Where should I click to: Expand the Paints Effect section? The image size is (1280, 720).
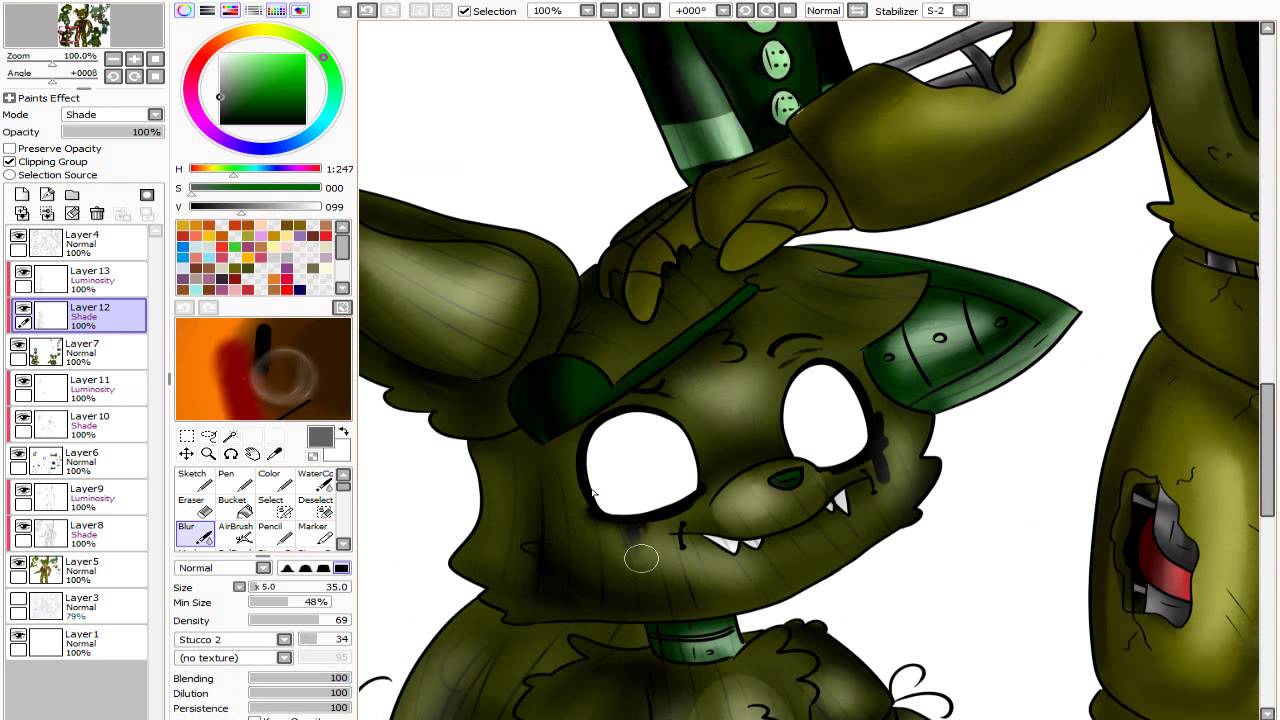tap(9, 98)
